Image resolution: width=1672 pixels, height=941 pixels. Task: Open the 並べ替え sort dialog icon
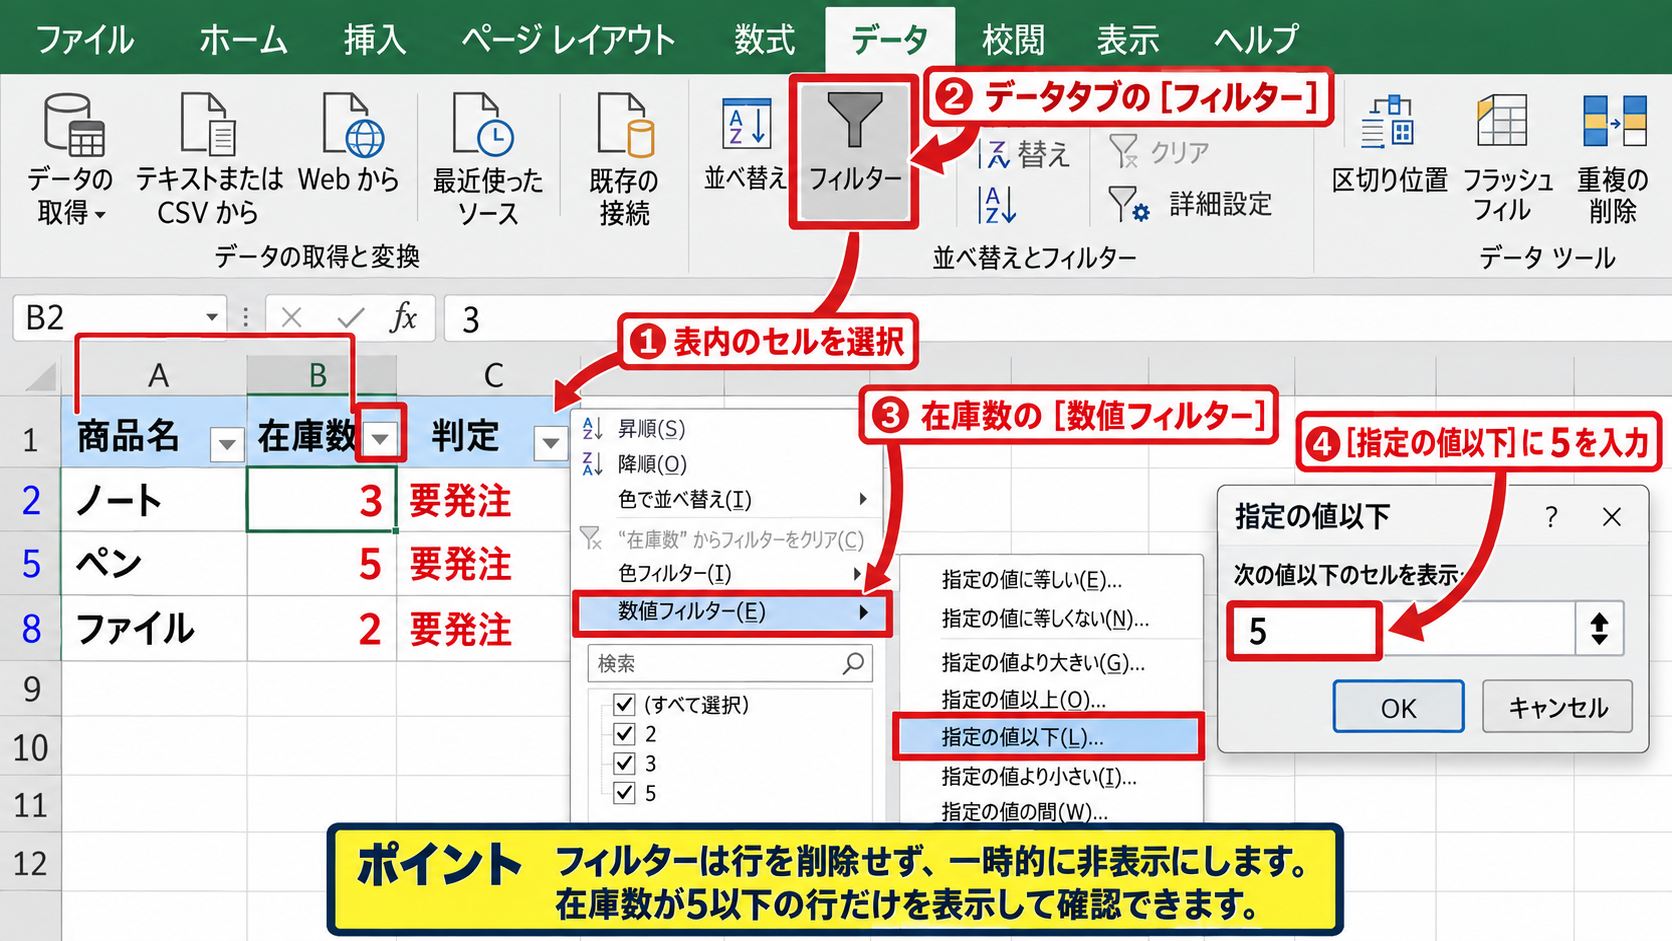click(x=747, y=125)
